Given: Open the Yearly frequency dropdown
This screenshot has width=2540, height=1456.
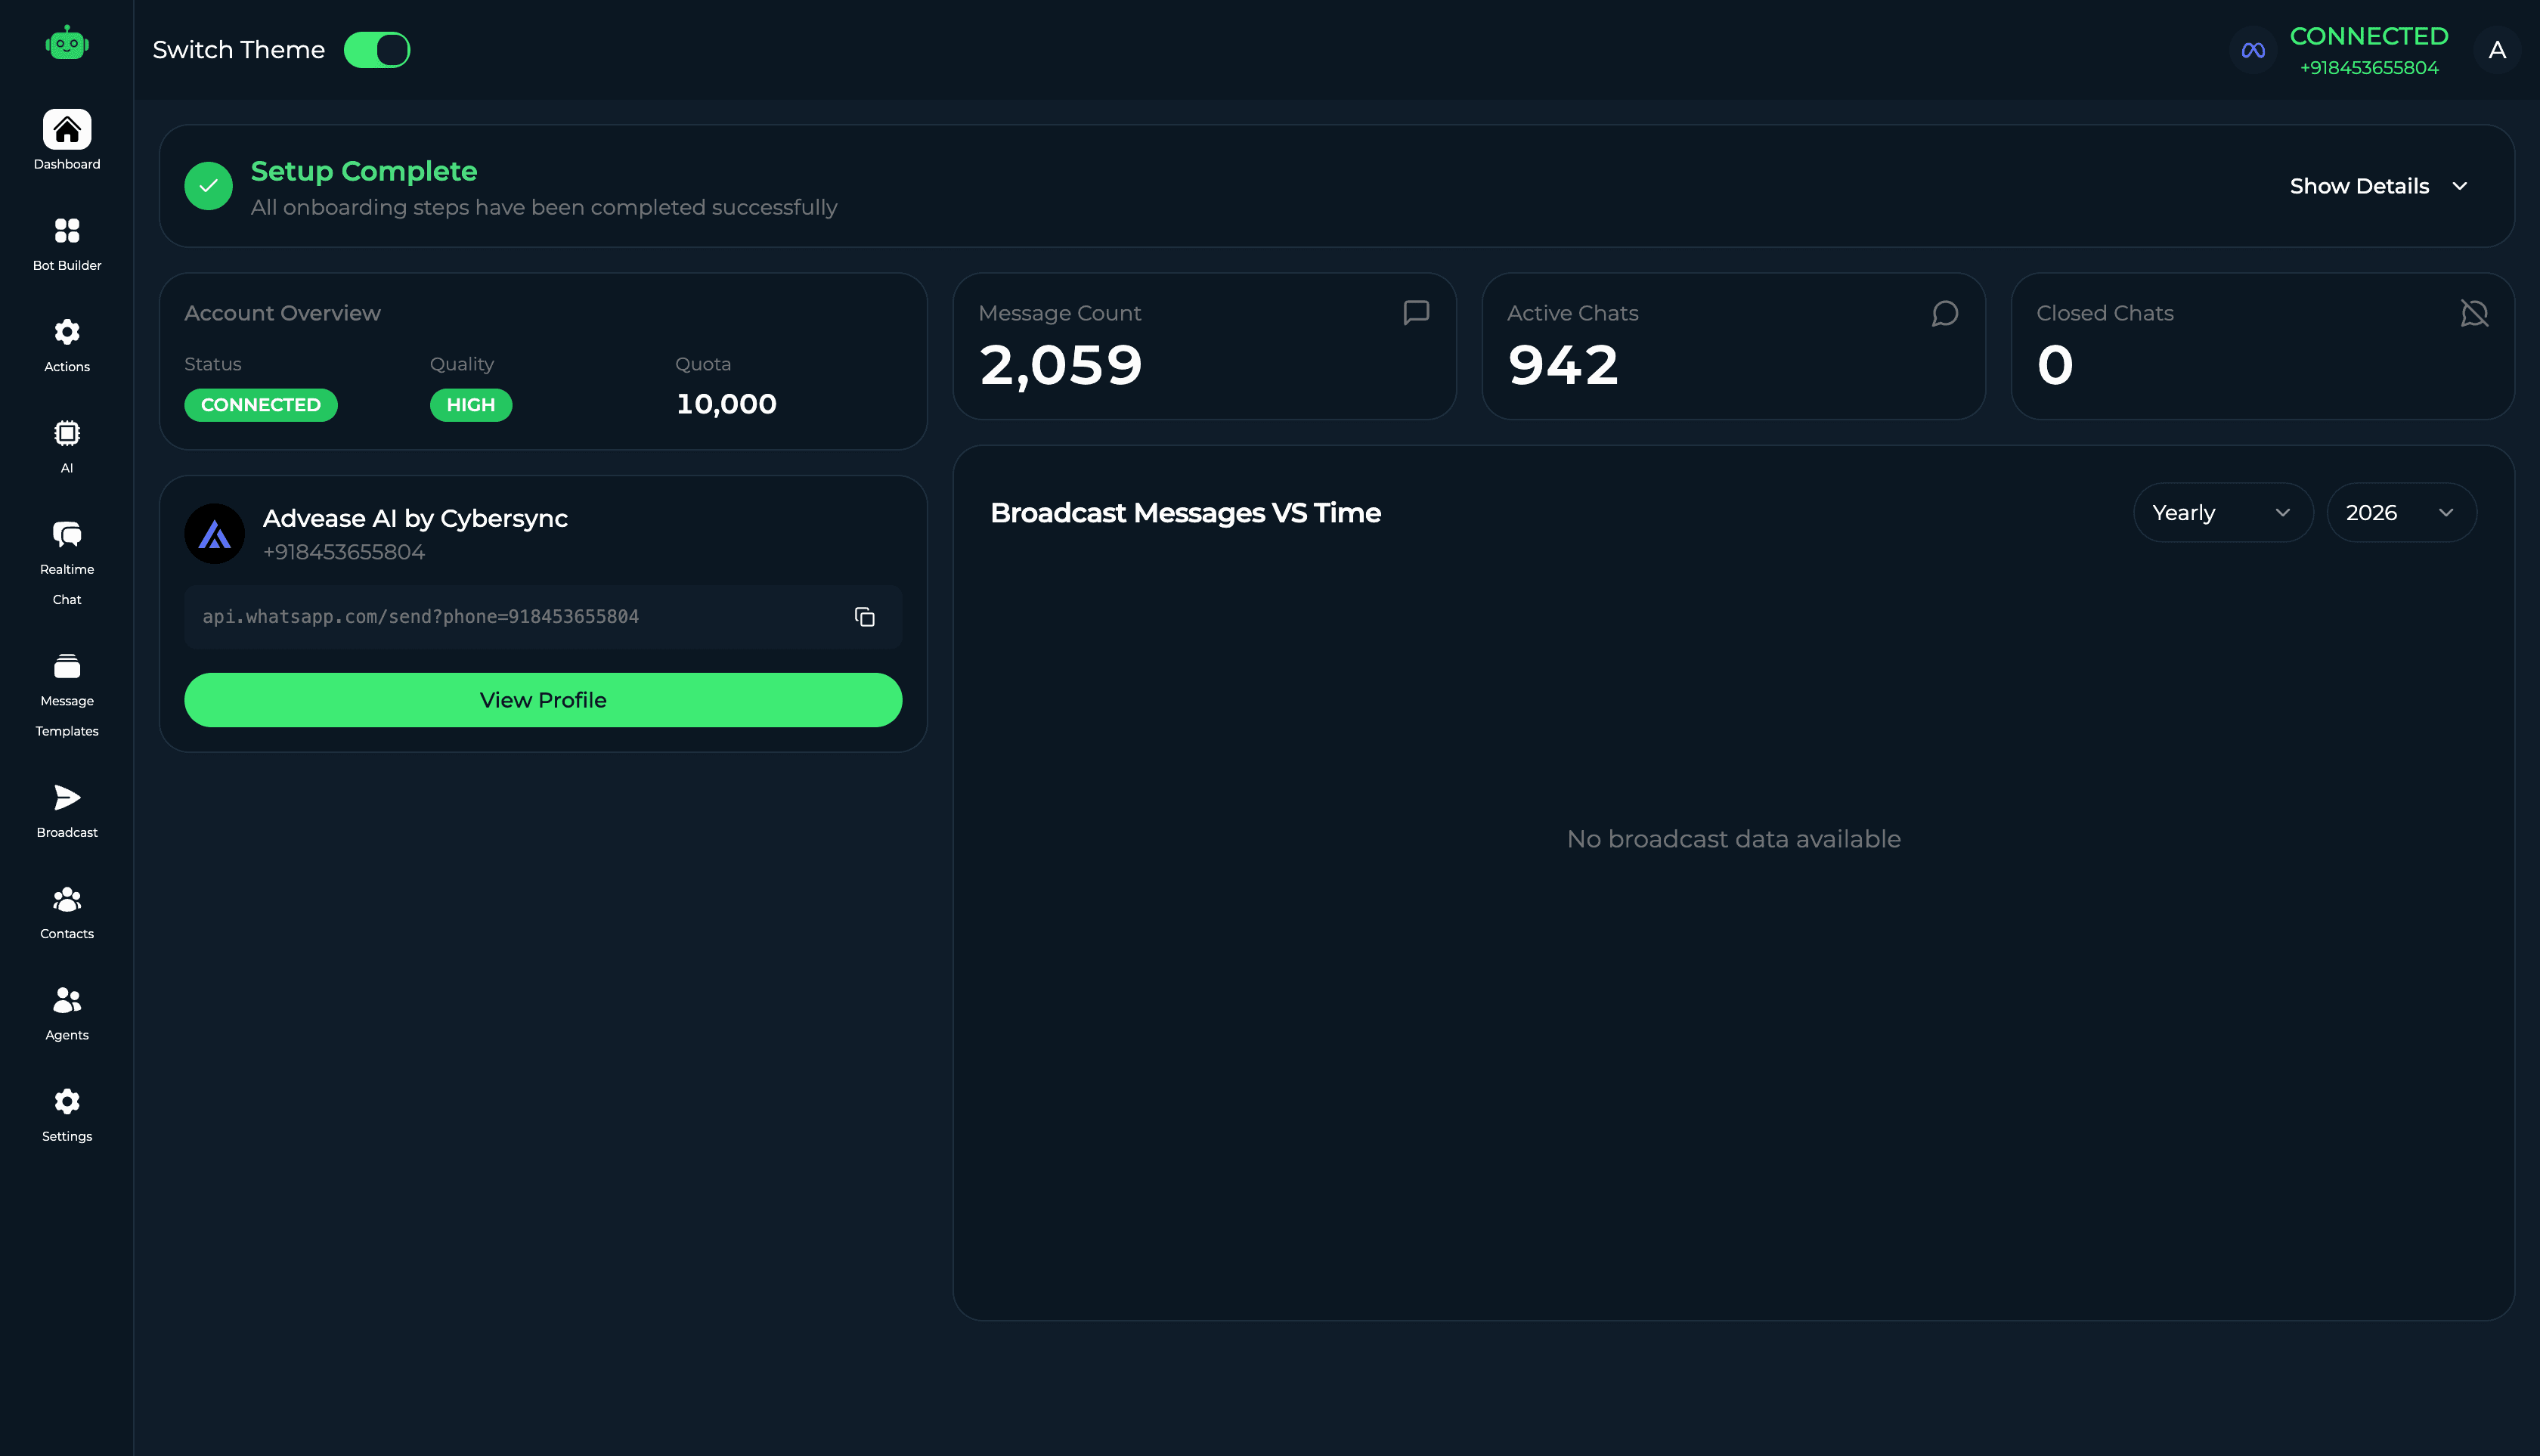Looking at the screenshot, I should [2222, 512].
